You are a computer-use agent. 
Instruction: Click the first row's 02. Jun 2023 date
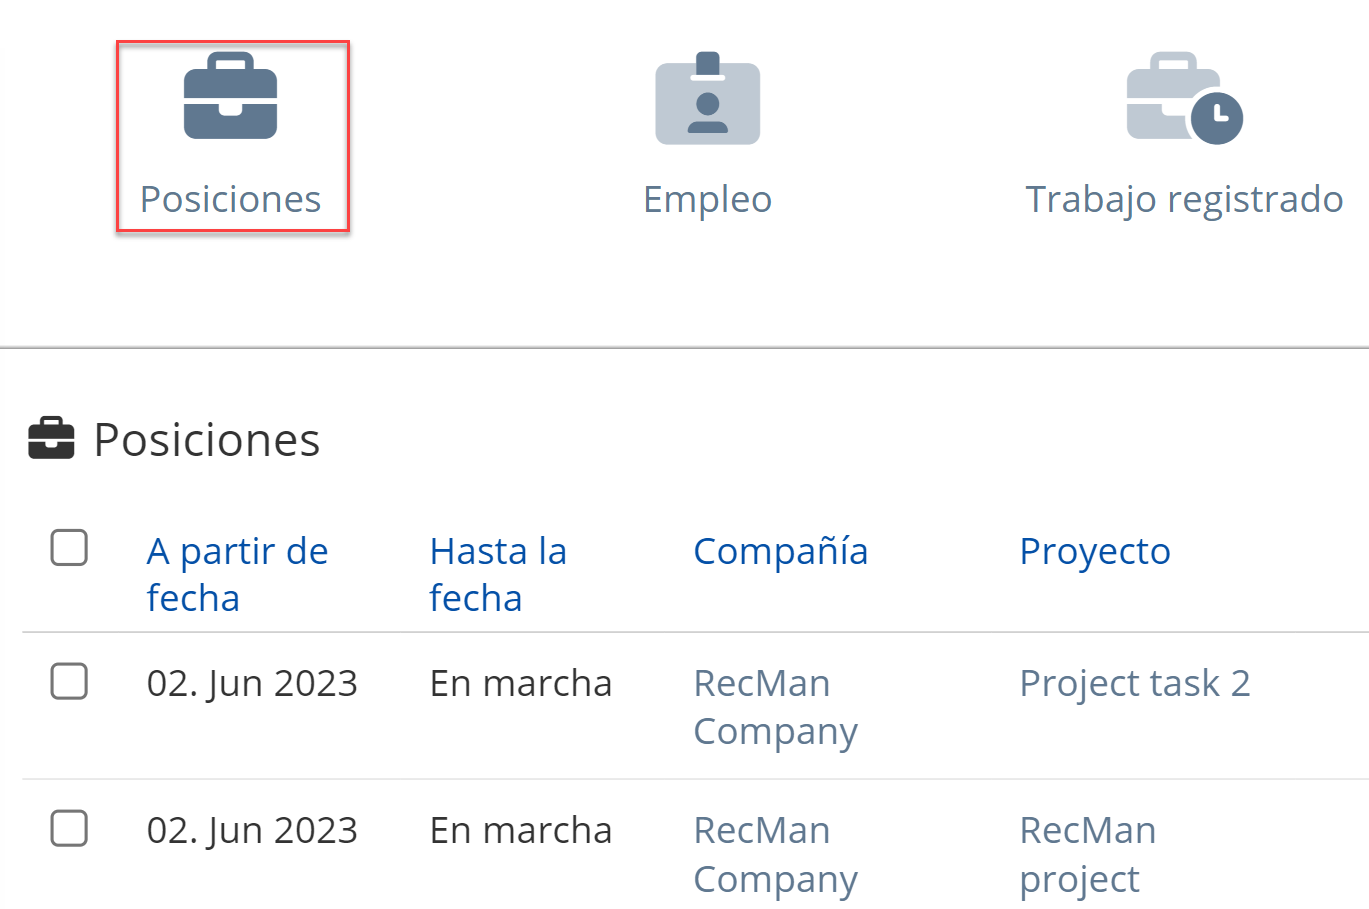pyautogui.click(x=252, y=683)
